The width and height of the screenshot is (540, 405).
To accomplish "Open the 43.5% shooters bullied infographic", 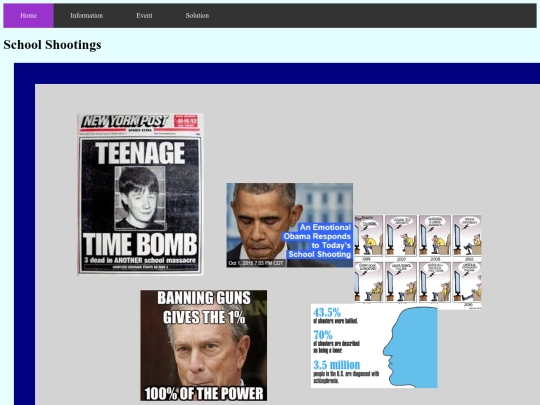I will pyautogui.click(x=374, y=346).
